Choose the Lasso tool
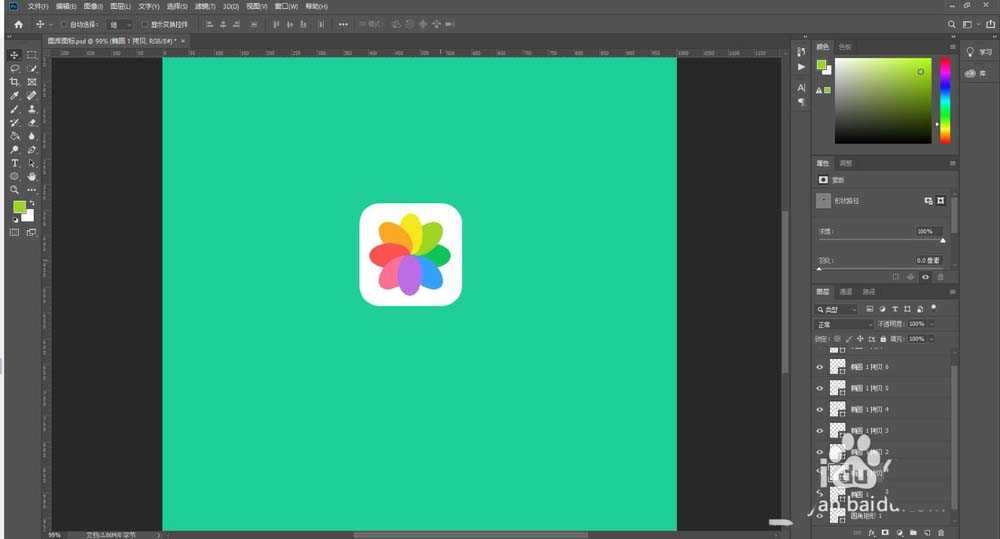Viewport: 1000px width, 539px height. tap(15, 68)
